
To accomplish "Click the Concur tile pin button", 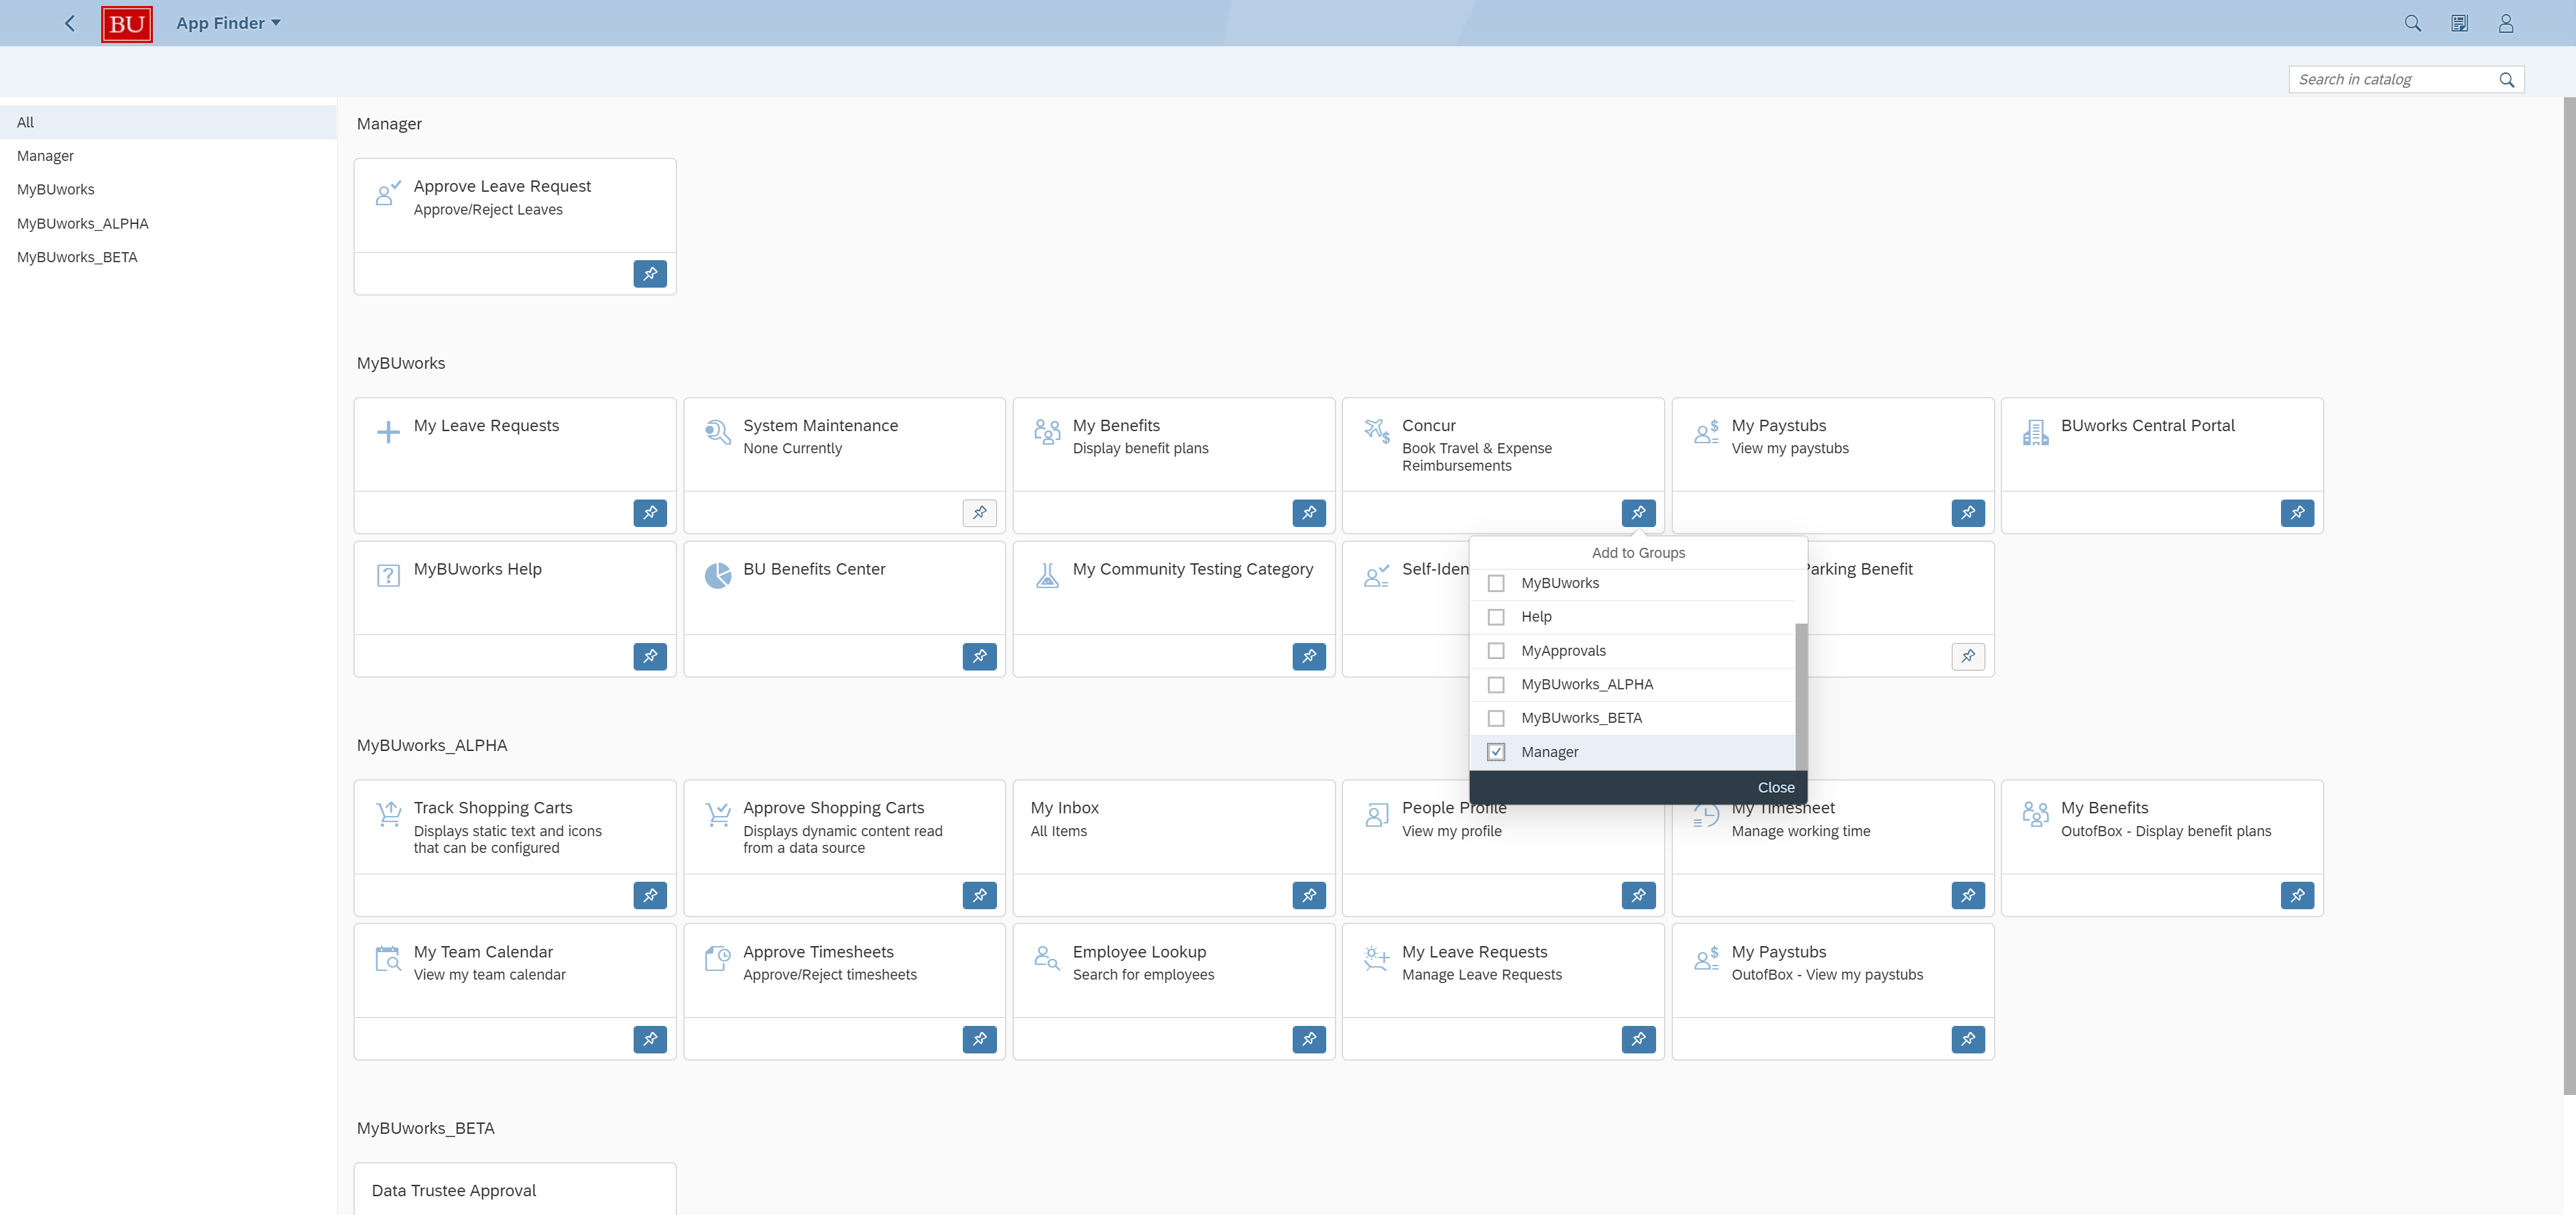I will 1638,513.
